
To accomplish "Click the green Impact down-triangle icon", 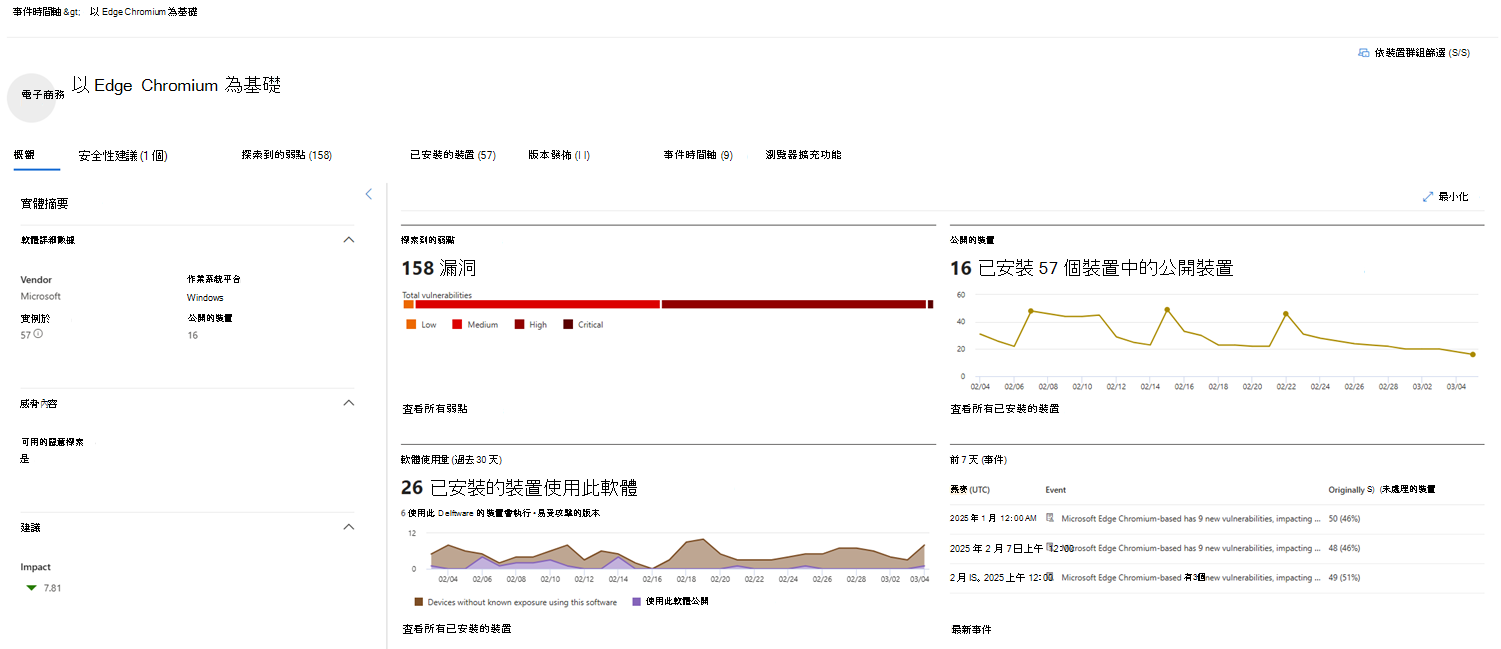I will [32, 588].
